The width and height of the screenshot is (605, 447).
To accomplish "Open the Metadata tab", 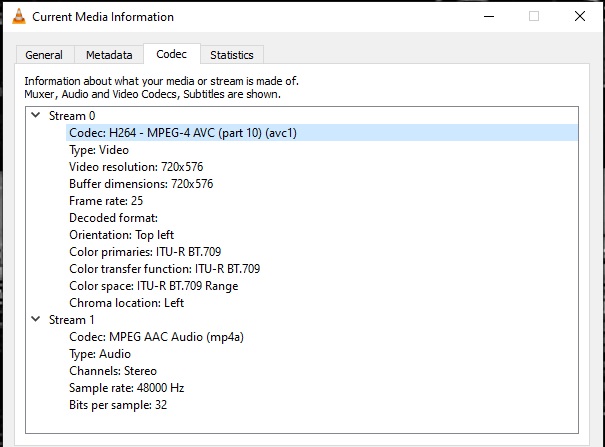I will 108,55.
